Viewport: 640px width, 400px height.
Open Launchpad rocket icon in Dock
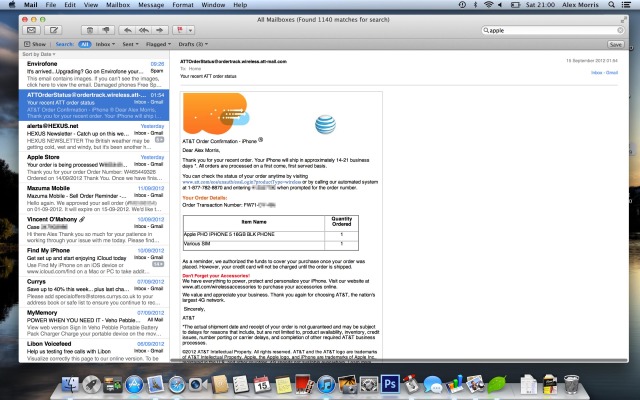point(91,384)
